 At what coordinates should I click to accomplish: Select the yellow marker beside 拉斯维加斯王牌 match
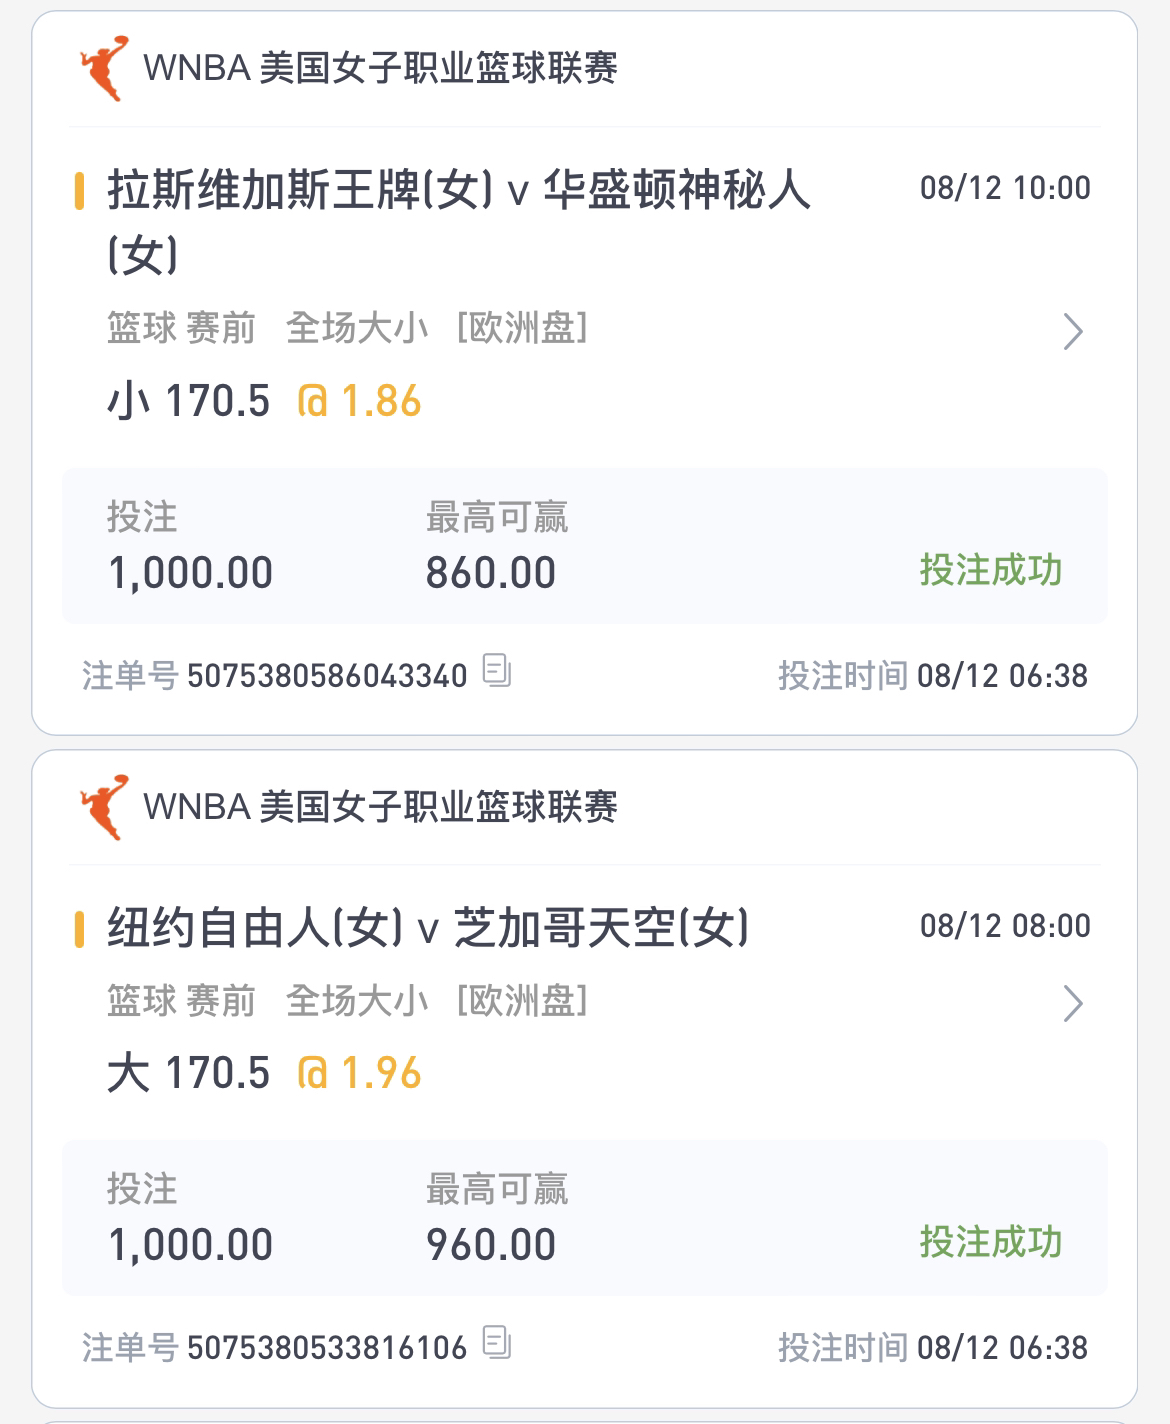79,190
